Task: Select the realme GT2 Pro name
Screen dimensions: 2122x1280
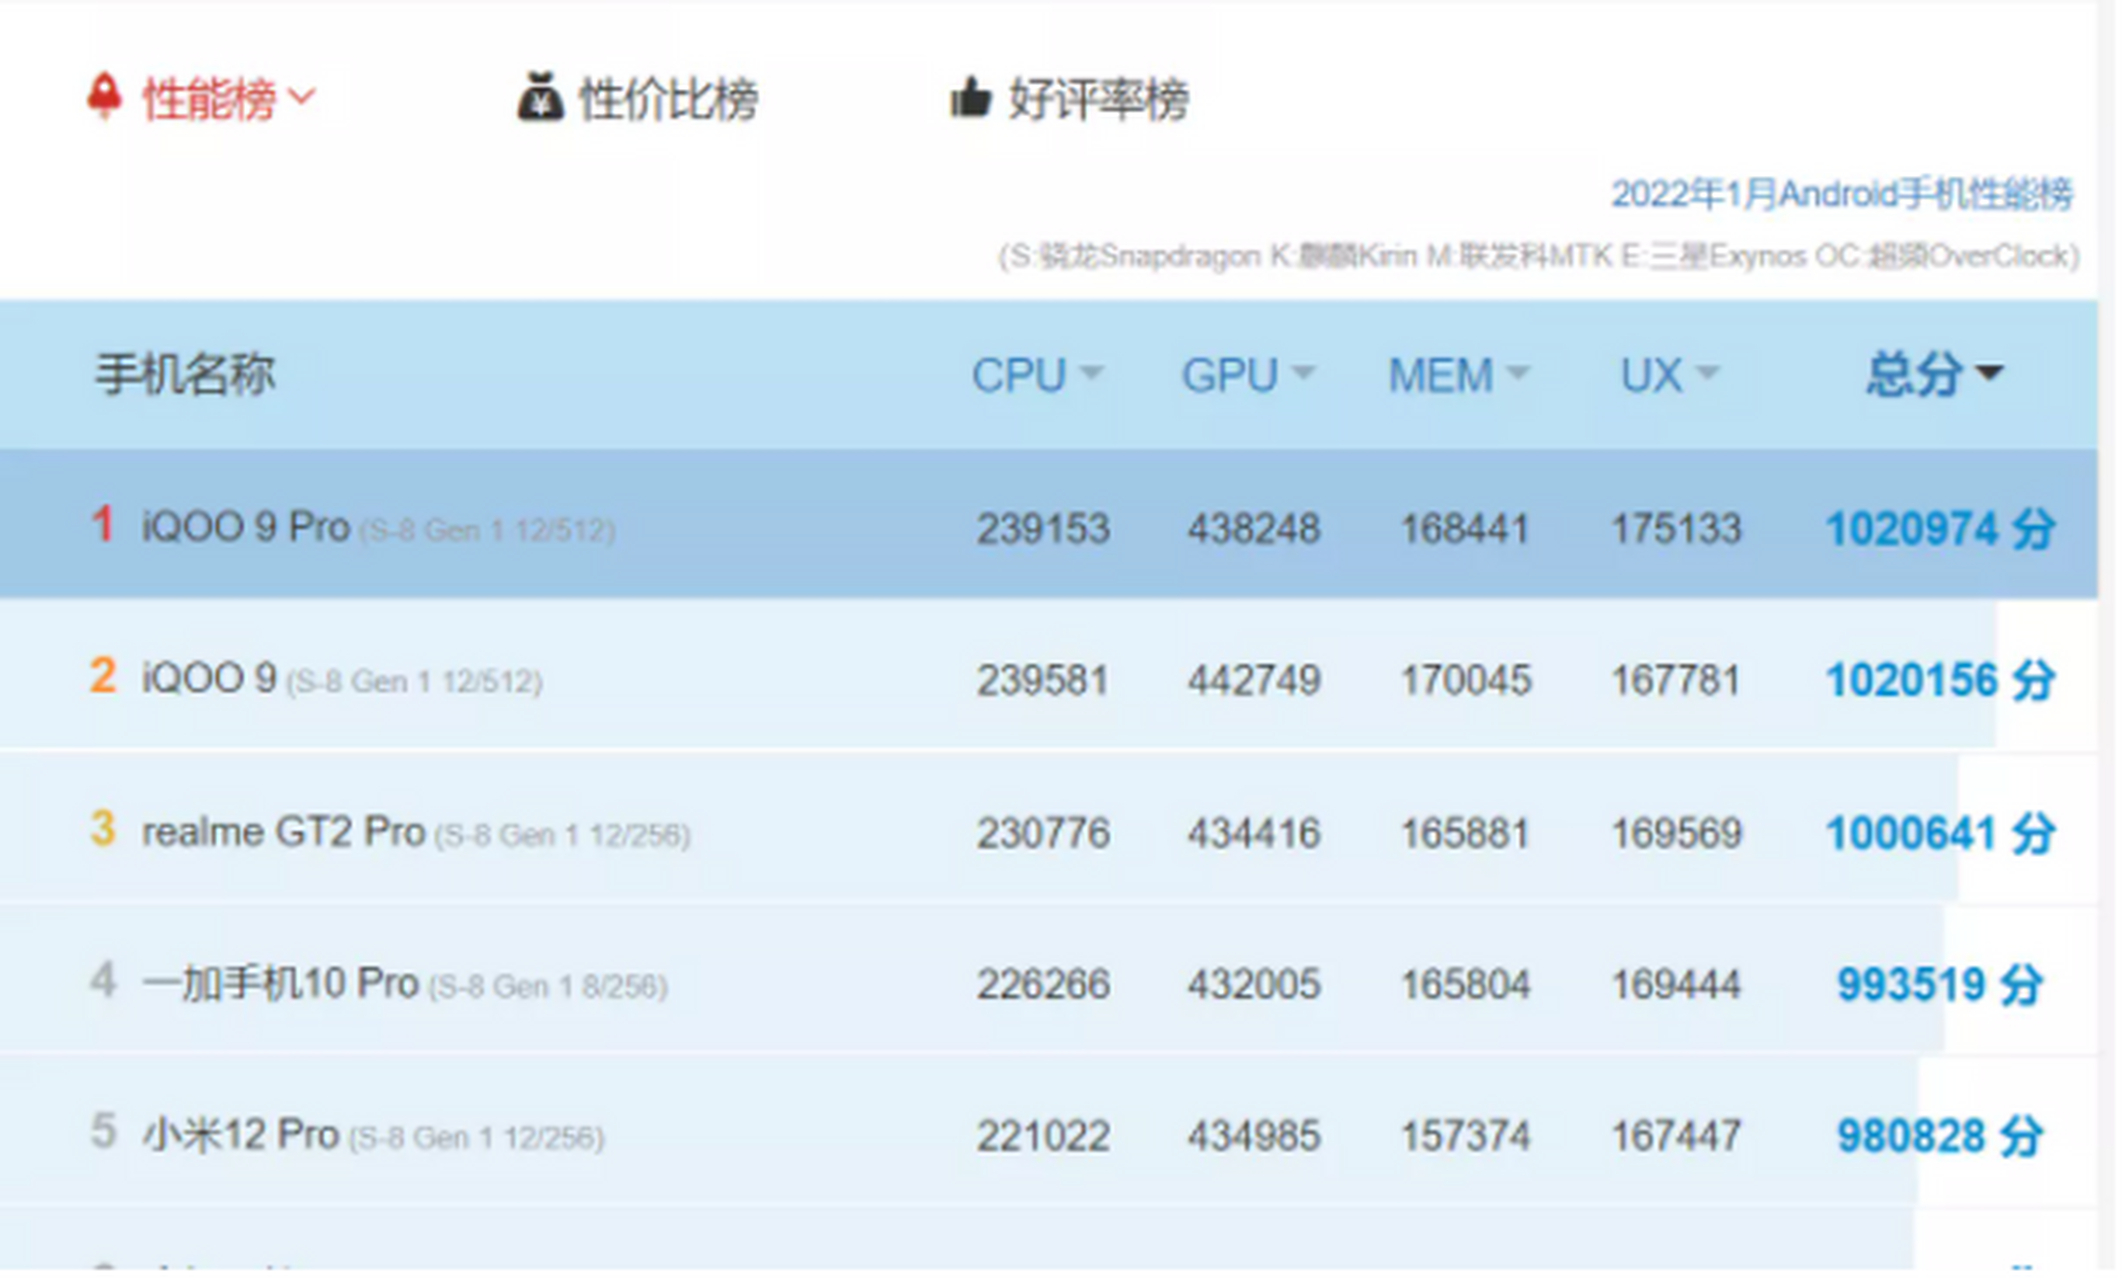Action: coord(284,831)
